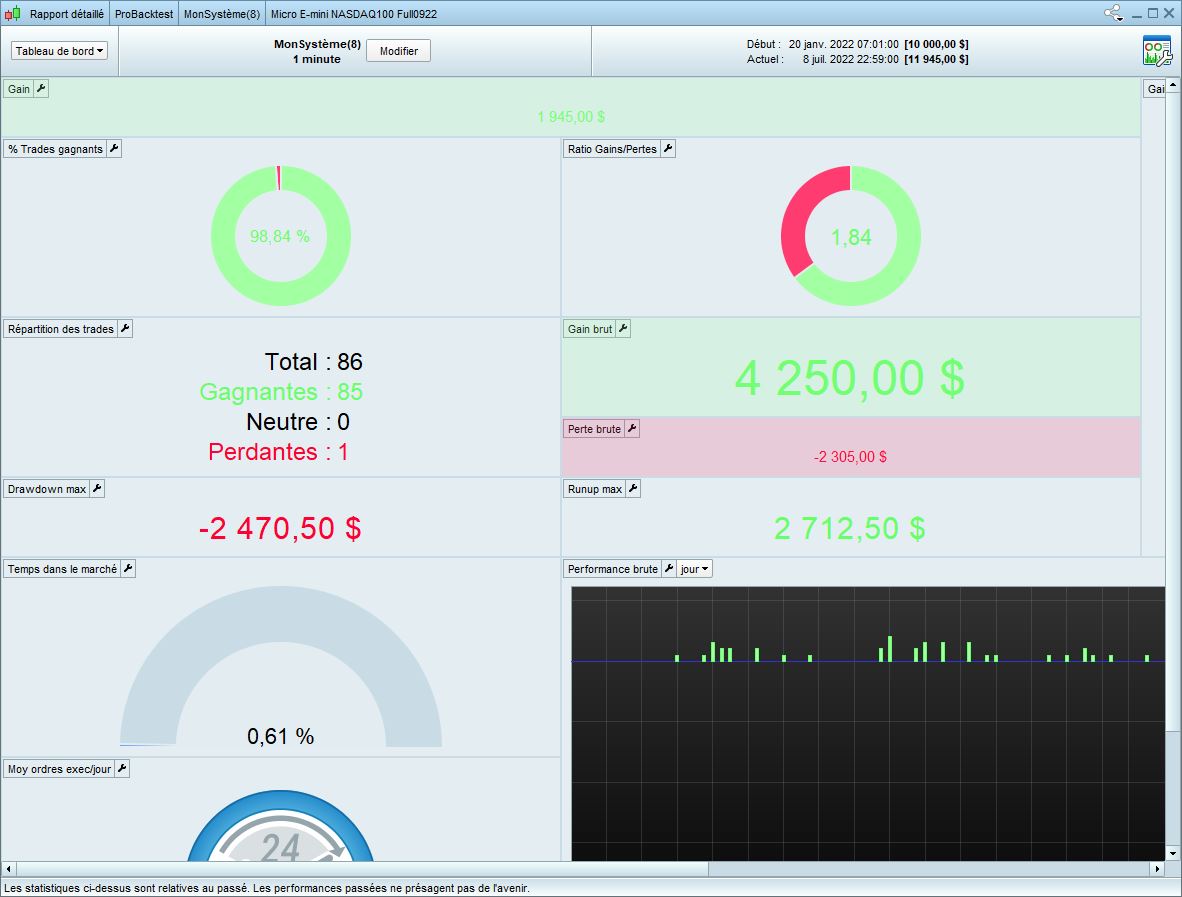
Task: Expand the jour period dropdown
Action: pyautogui.click(x=694, y=569)
